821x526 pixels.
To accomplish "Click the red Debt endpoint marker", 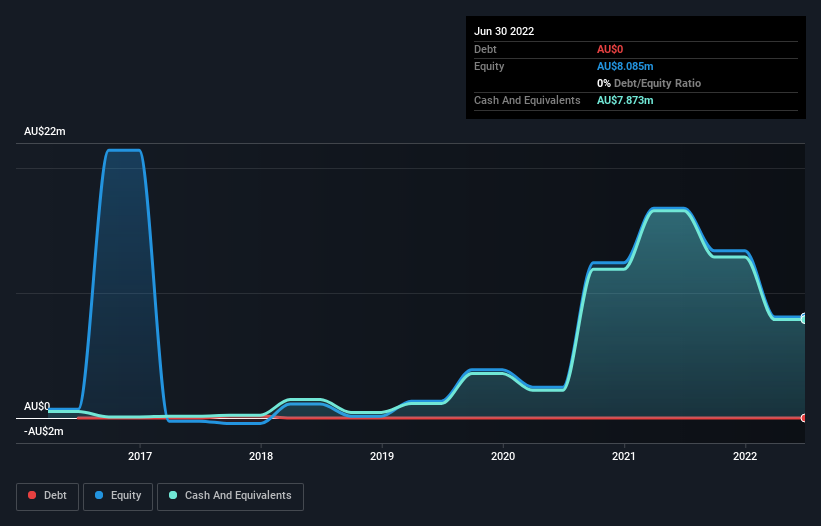I will pos(804,418).
